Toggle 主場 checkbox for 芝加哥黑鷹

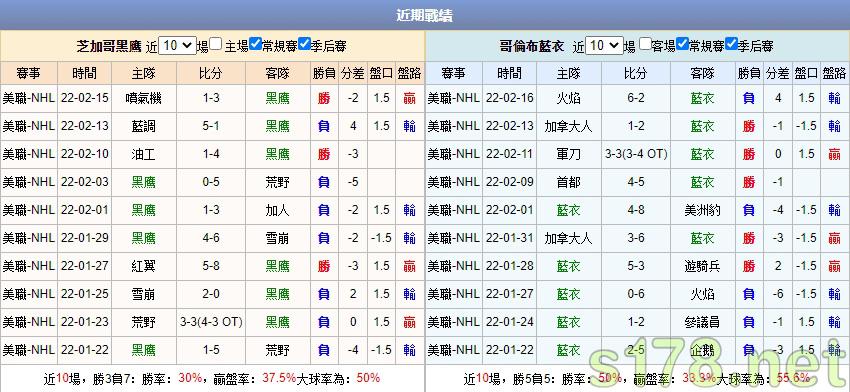(216, 44)
